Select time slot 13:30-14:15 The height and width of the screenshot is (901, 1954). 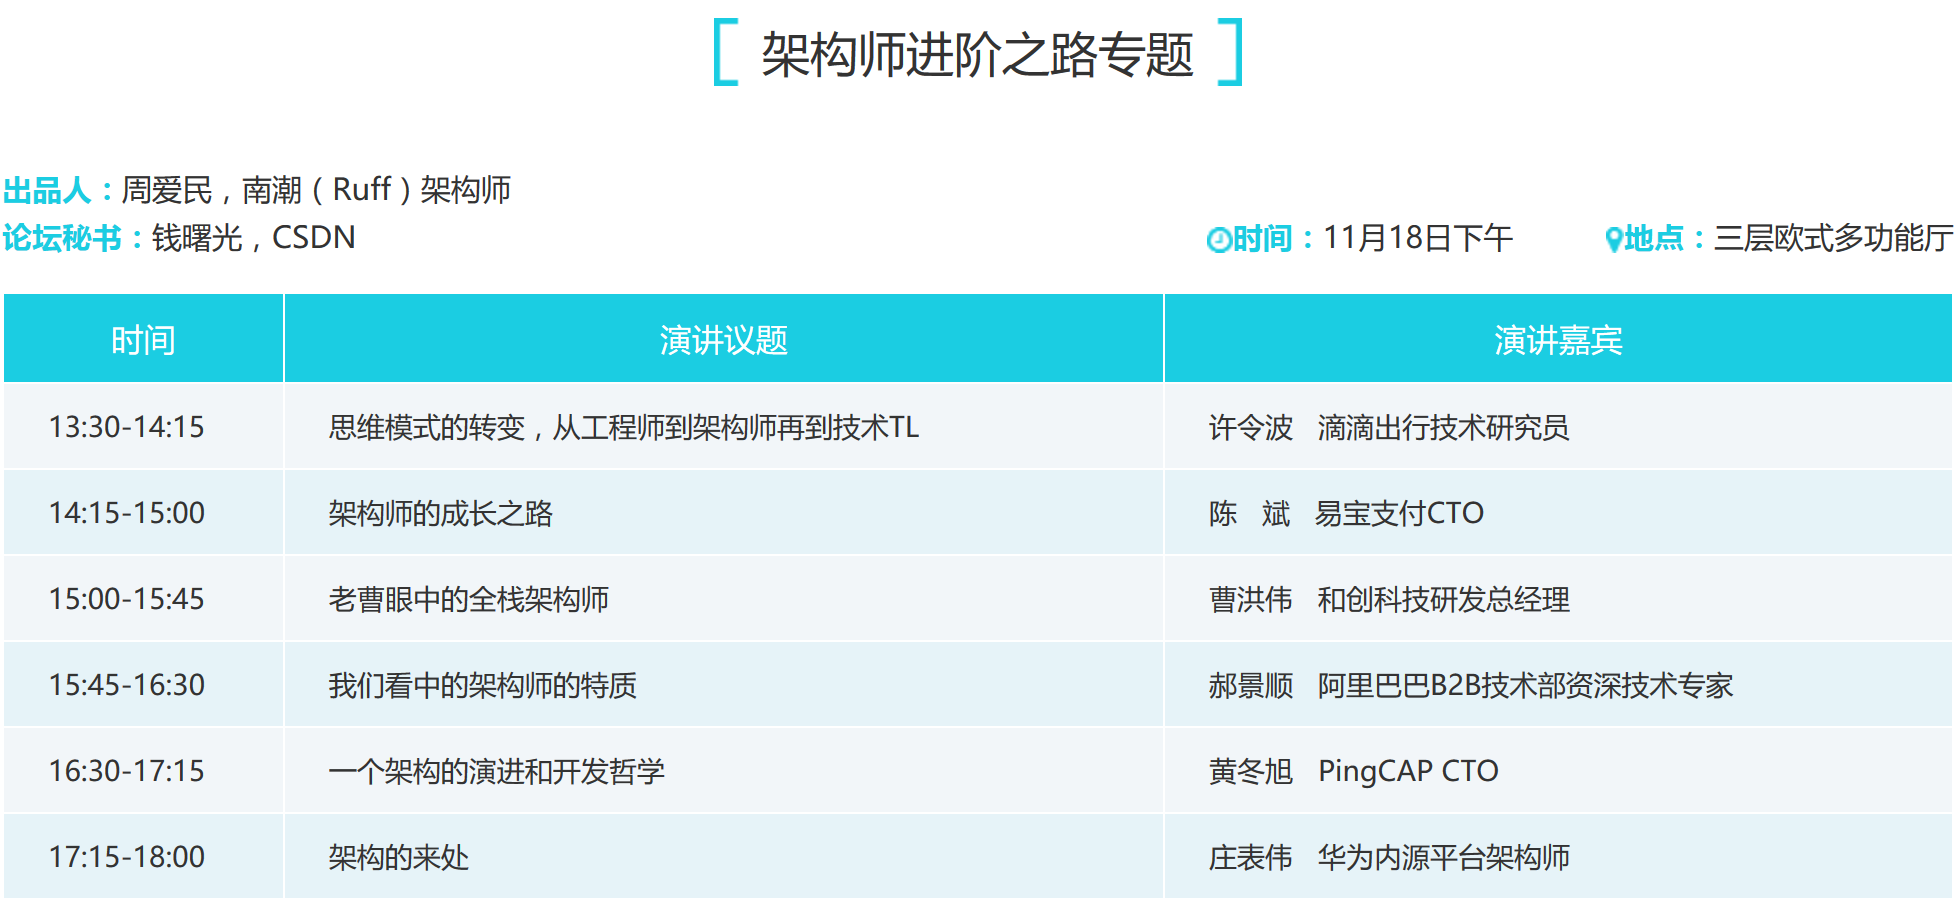127,427
